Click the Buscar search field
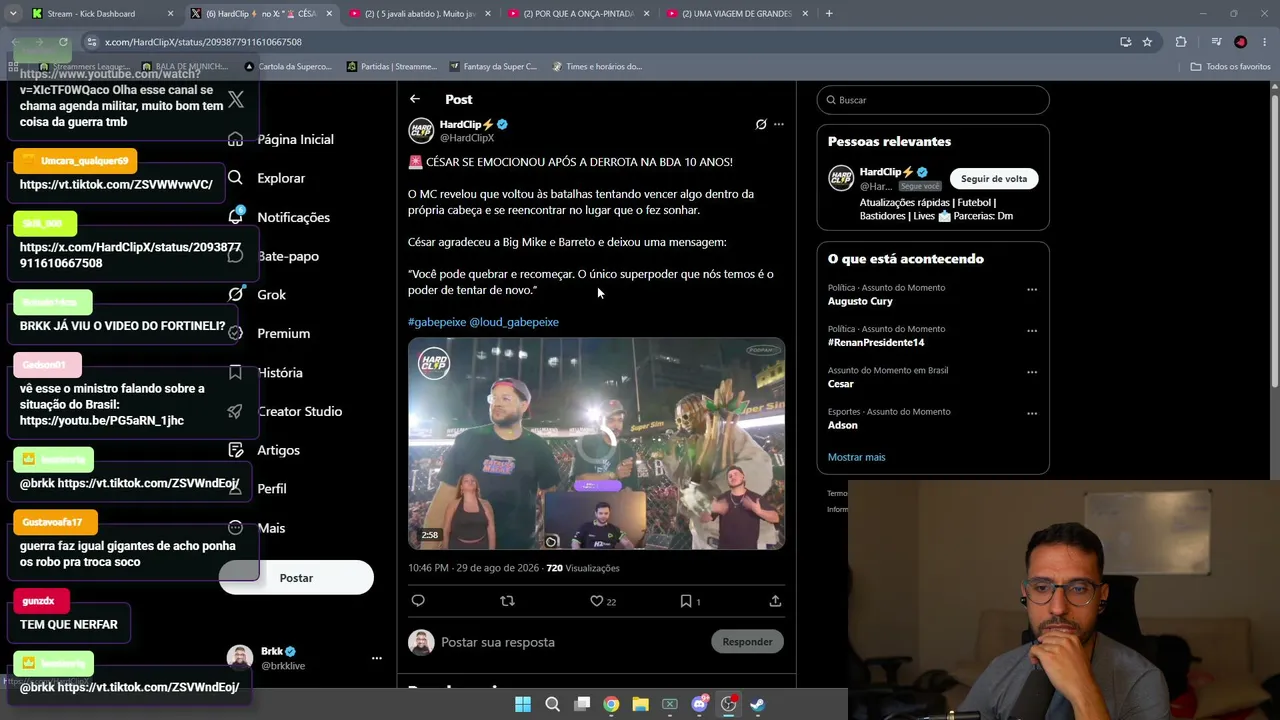Viewport: 1280px width, 720px height. [933, 100]
